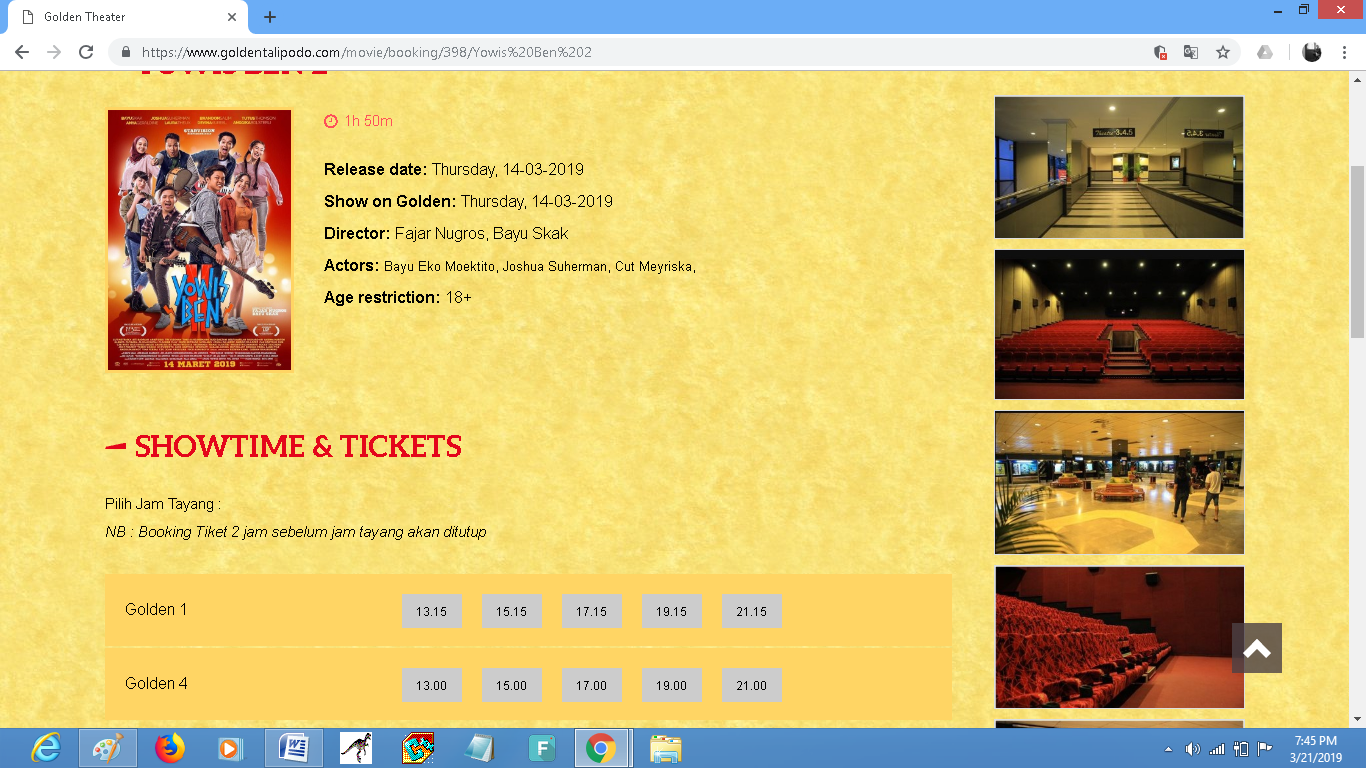Show hidden tray icons arrow
Screen dimensions: 1366x768
click(1169, 749)
